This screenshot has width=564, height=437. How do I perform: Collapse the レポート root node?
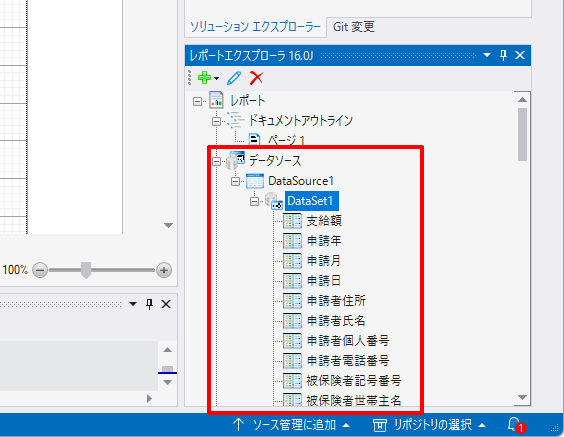[x=197, y=101]
